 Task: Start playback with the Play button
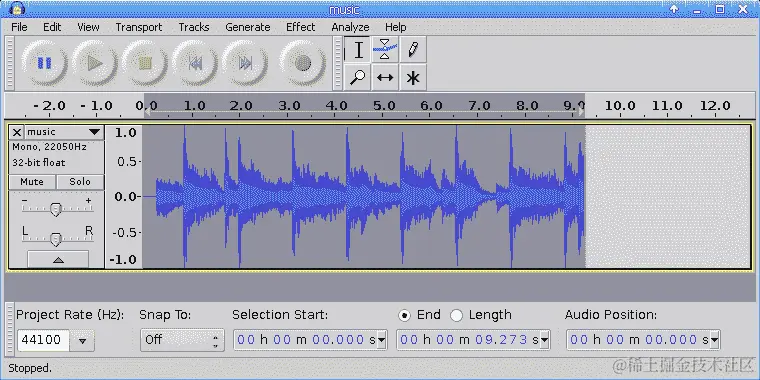[x=95, y=63]
